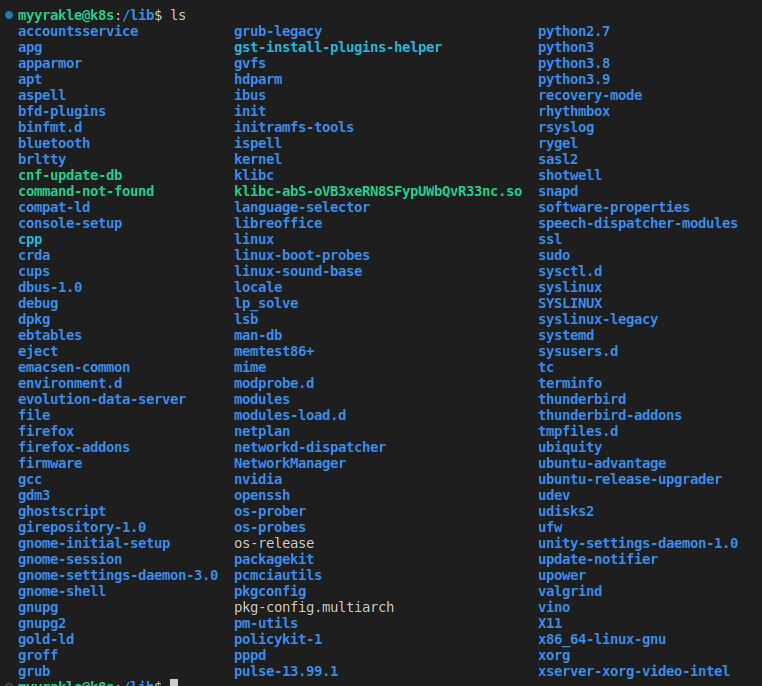The width and height of the screenshot is (762, 686).
Task: Select the 'emacsen-common' entry
Action: tap(74, 367)
